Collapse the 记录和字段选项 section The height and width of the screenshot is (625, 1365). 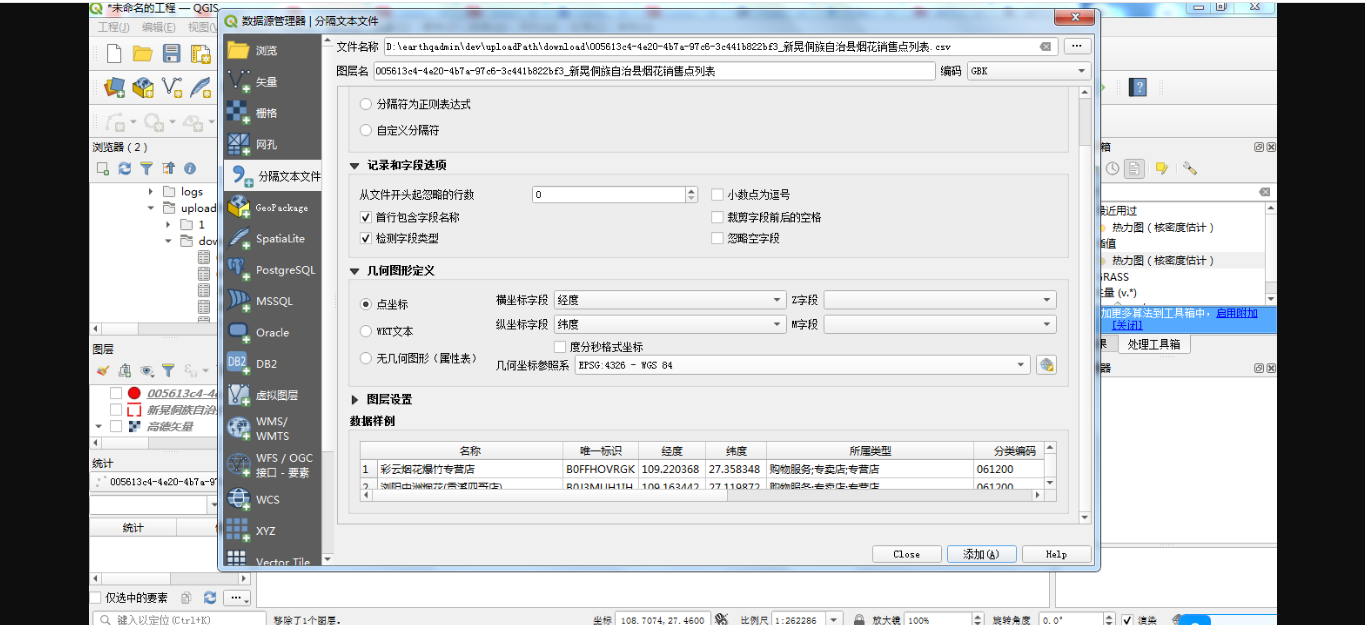pos(354,166)
